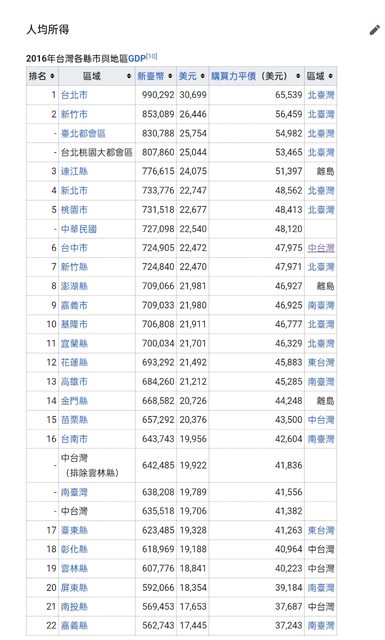Image resolution: width=385 pixels, height=640 pixels.
Task: Open 東台灣 link in 花蓮縣 row
Action: 321,362
